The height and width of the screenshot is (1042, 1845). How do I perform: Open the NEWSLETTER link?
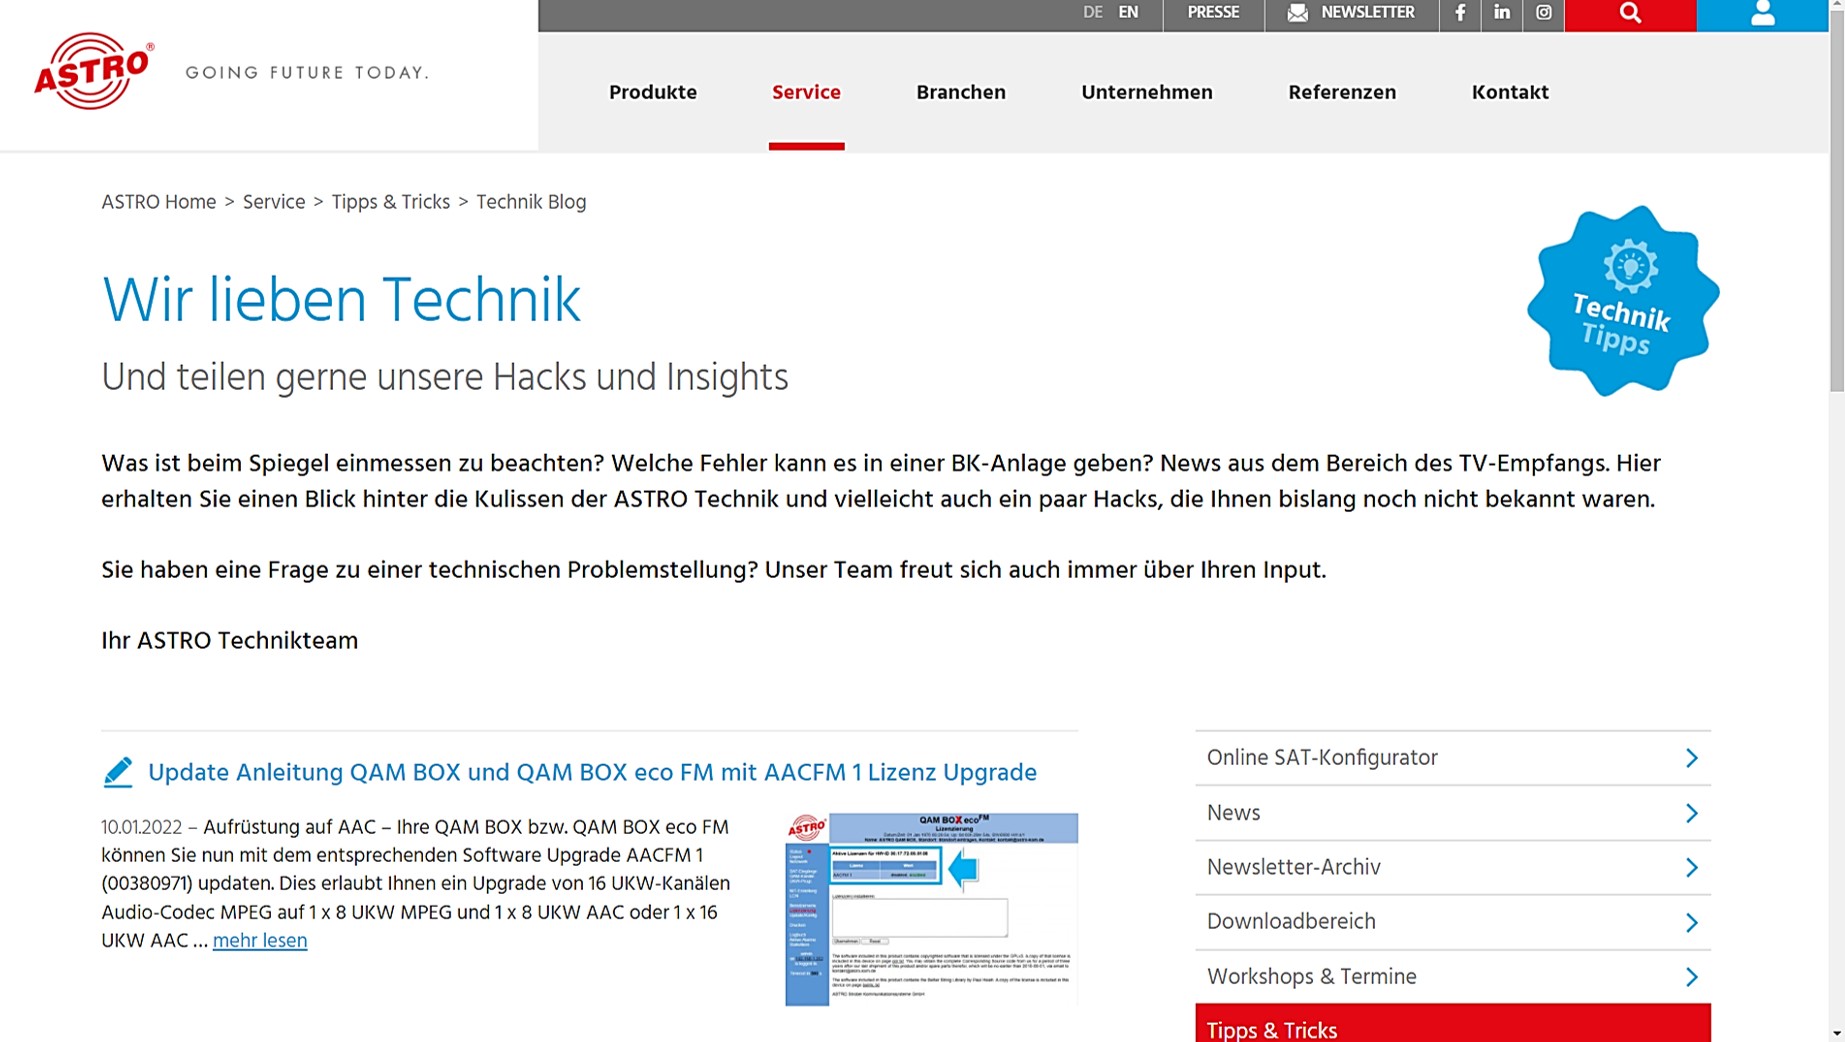1351,13
